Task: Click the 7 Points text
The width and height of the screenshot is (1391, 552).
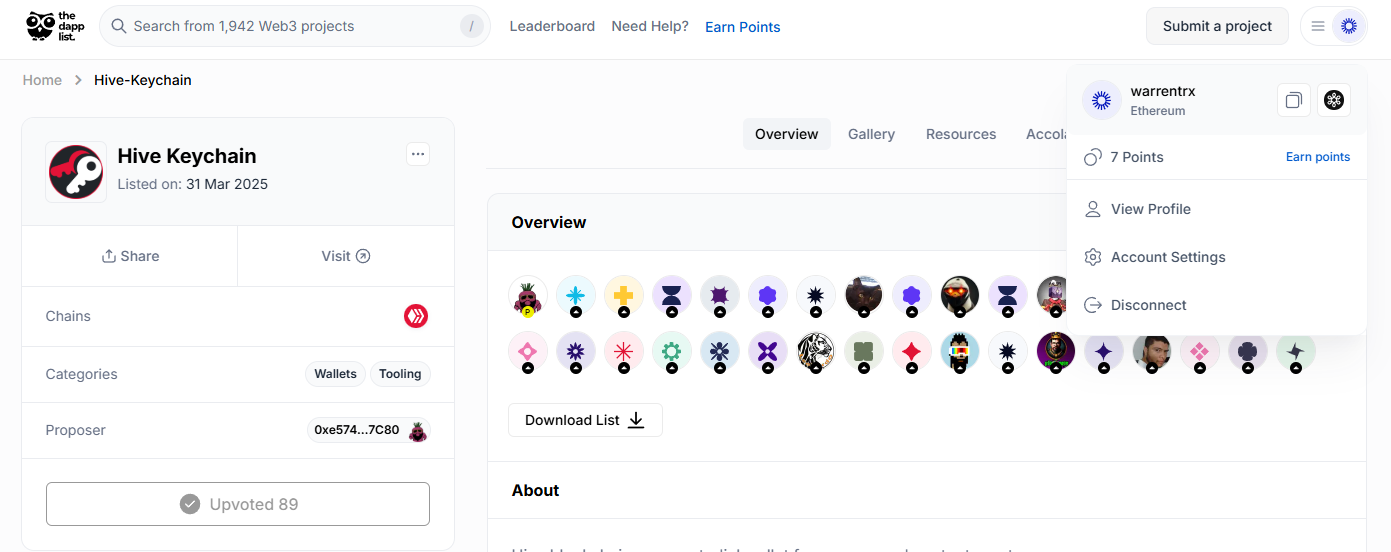Action: pos(1137,157)
